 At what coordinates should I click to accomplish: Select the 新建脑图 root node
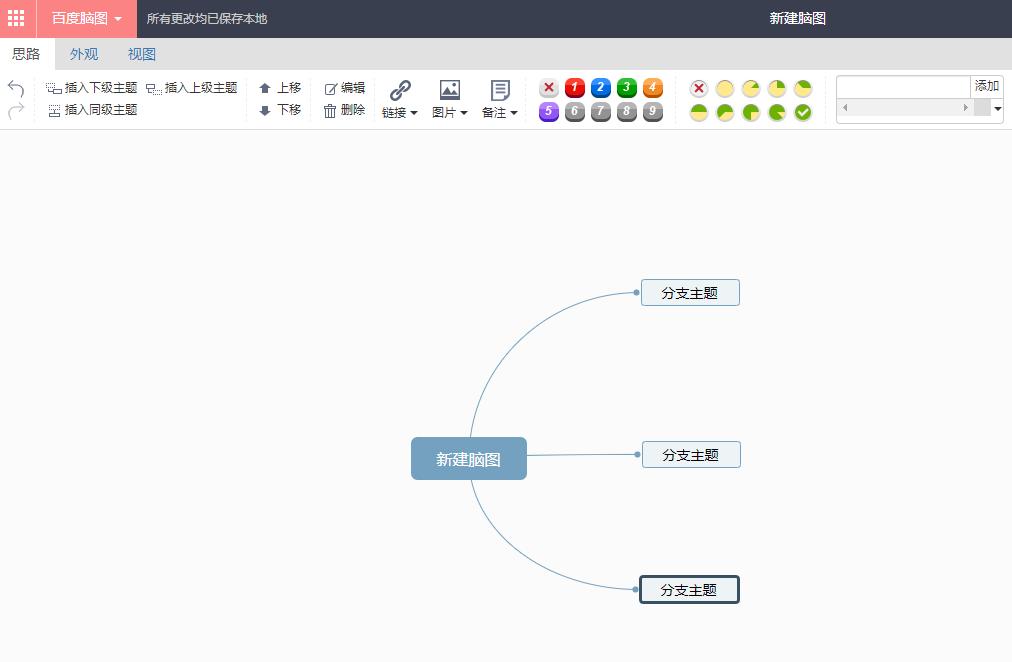point(468,458)
